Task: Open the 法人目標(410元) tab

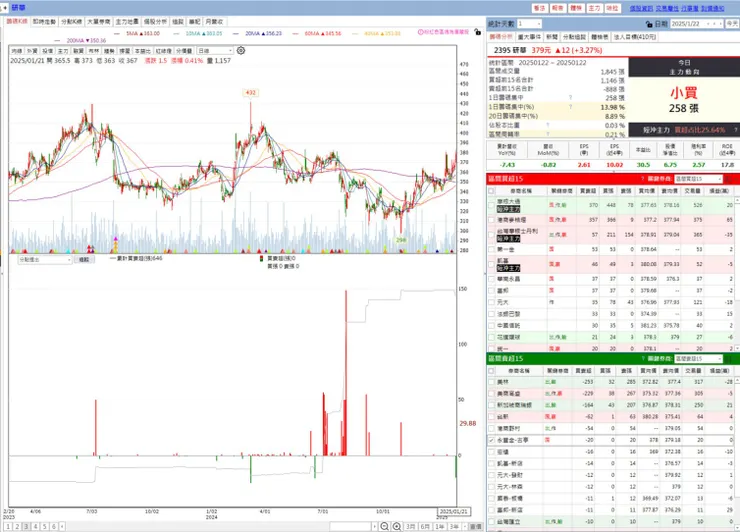Action: (635, 37)
